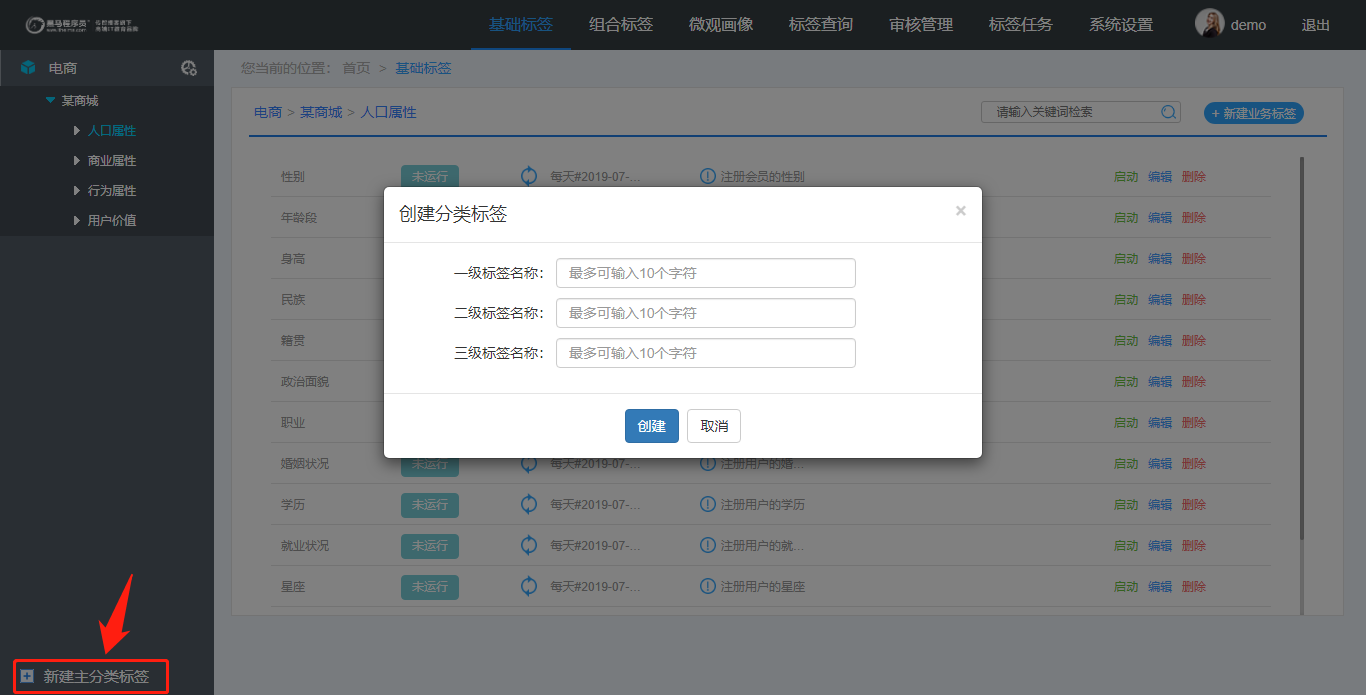Click the 退出 logout link
The image size is (1366, 695).
tap(1315, 25)
